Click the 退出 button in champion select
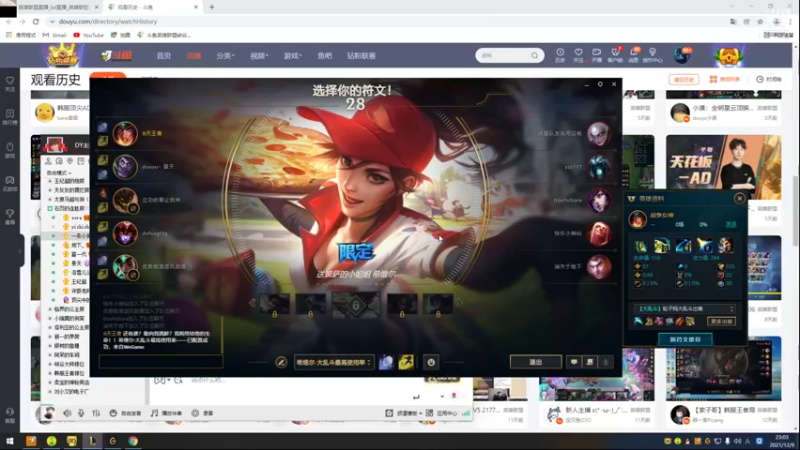Image resolution: width=800 pixels, height=450 pixels. 536,362
